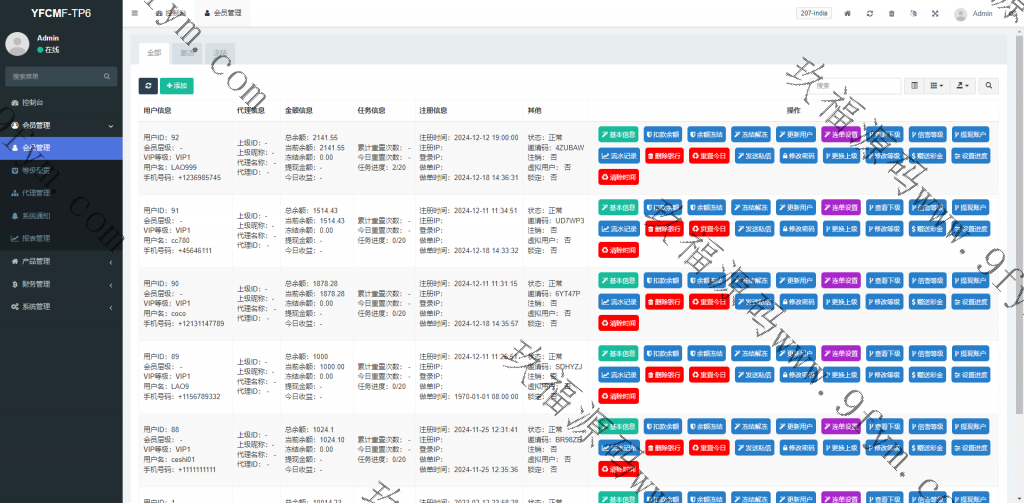This screenshot has width=1024, height=503.
Task: Click the dark refresh button above table
Action: pyautogui.click(x=148, y=87)
